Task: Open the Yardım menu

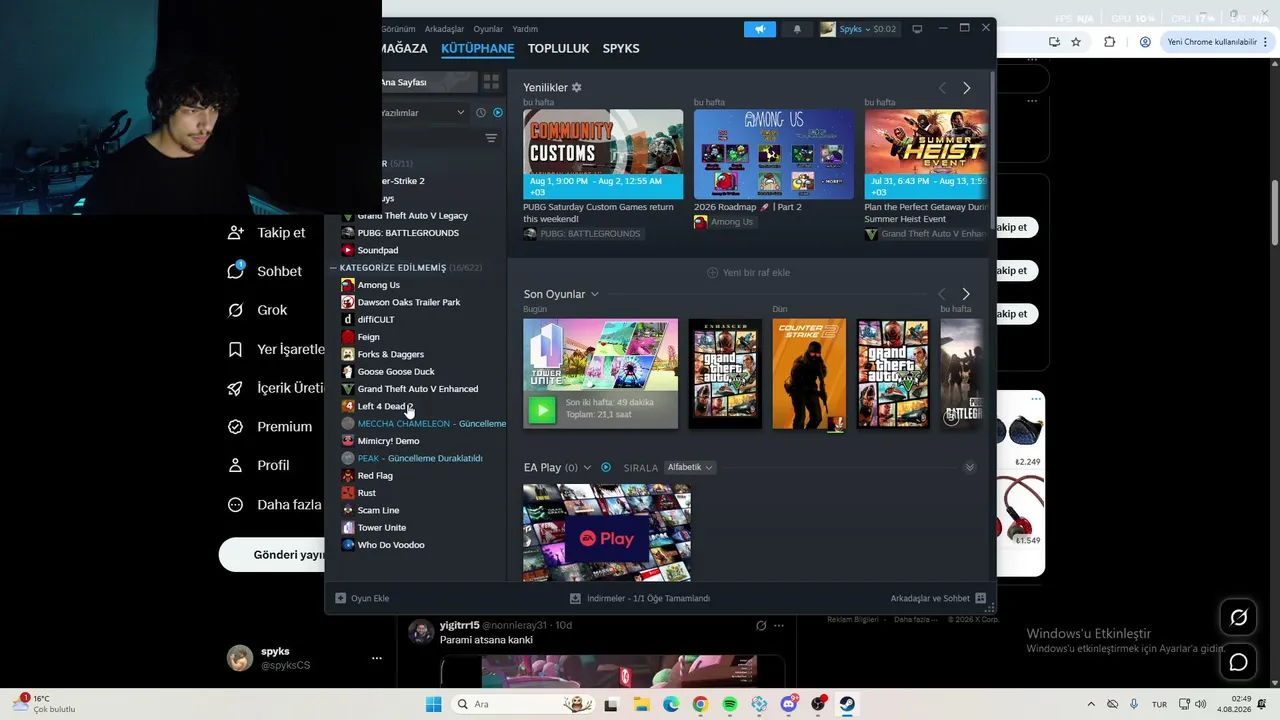Action: (525, 29)
